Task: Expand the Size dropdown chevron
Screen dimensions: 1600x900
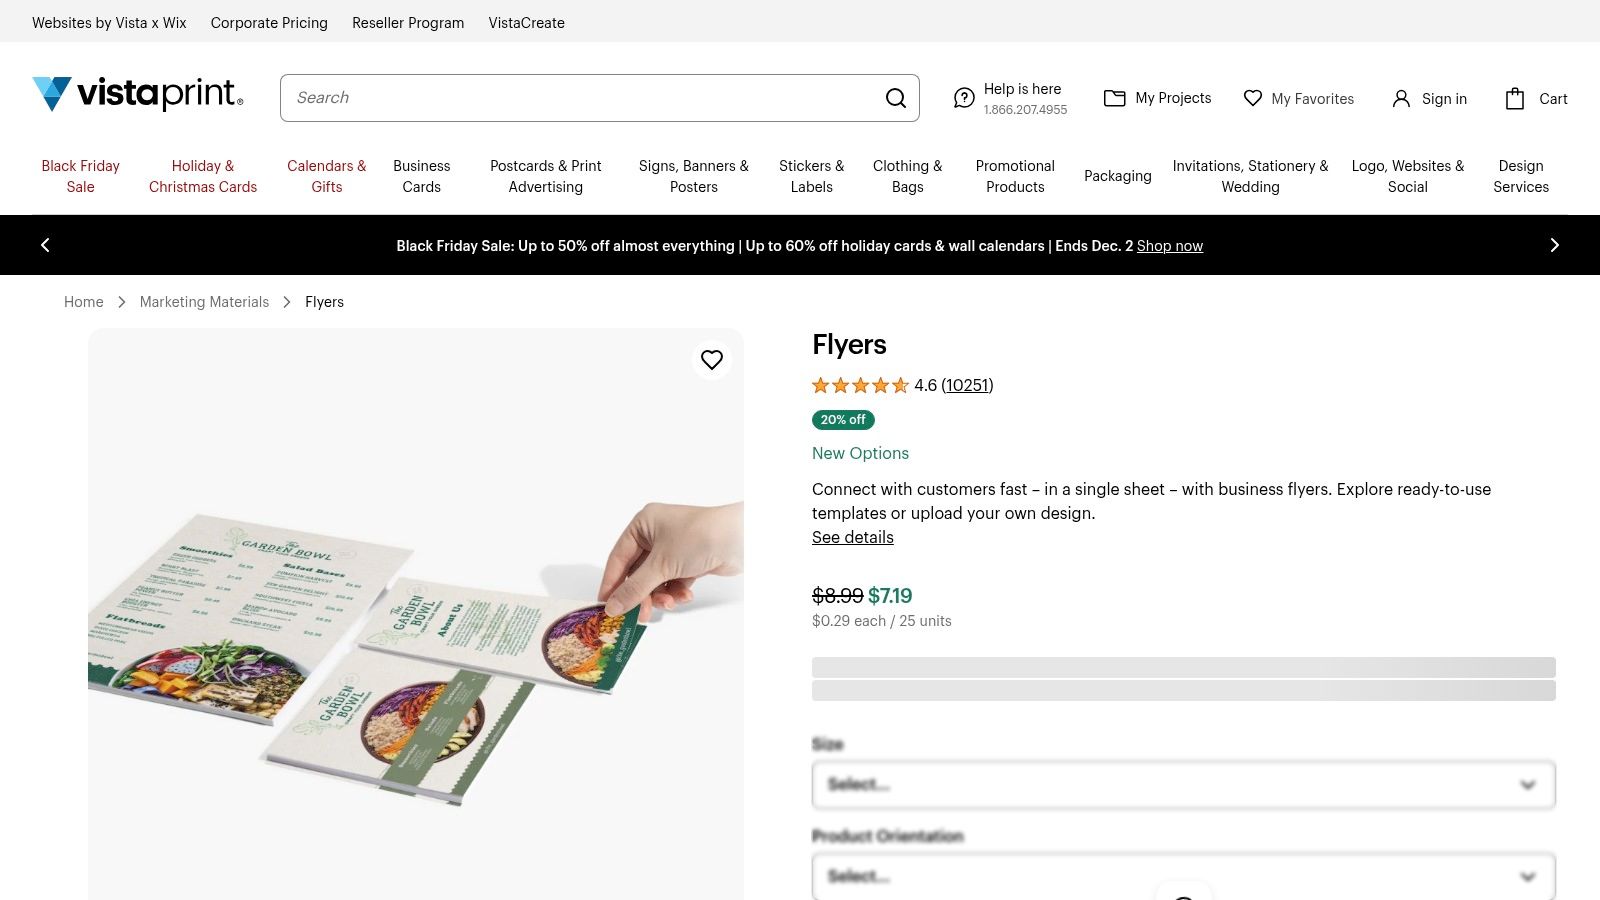Action: [1527, 785]
